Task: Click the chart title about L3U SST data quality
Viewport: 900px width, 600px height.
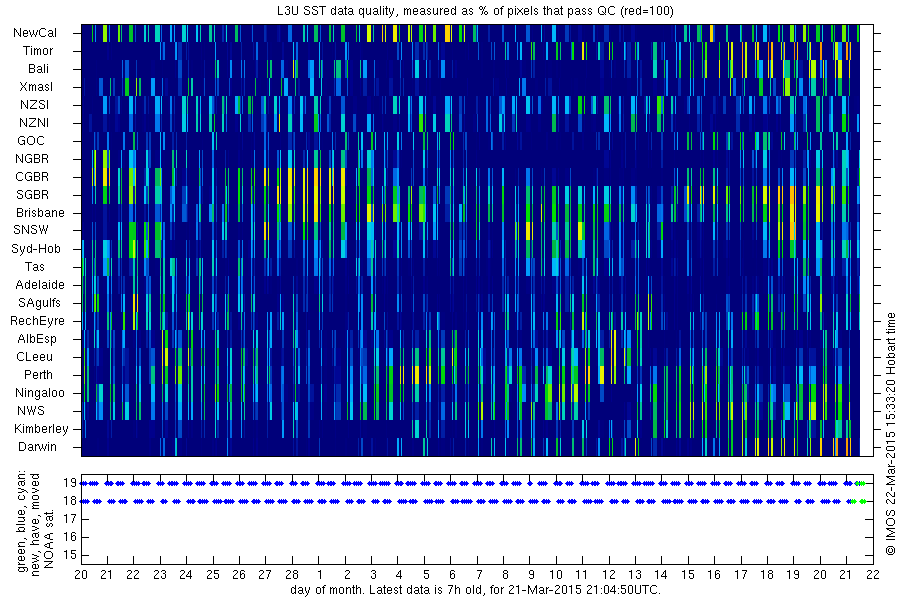Action: pos(475,11)
